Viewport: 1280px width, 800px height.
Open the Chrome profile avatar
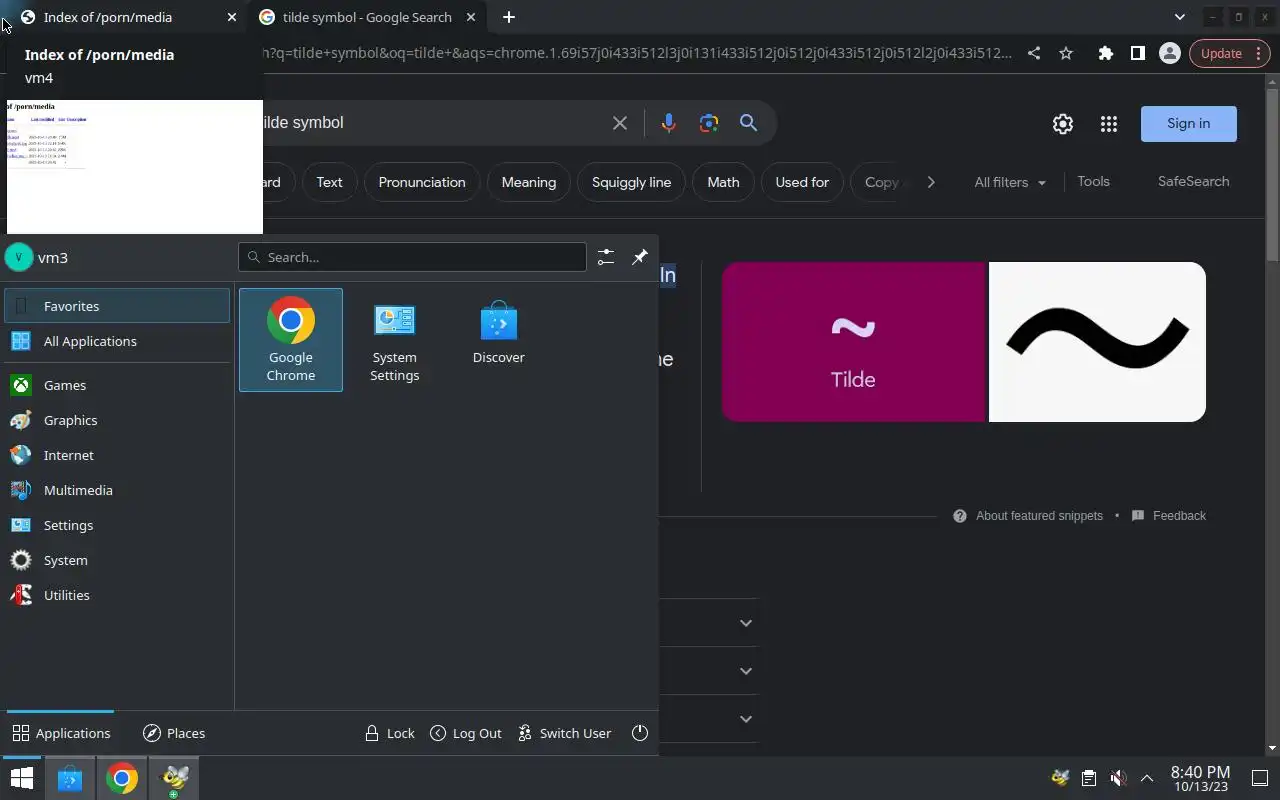pyautogui.click(x=1170, y=53)
